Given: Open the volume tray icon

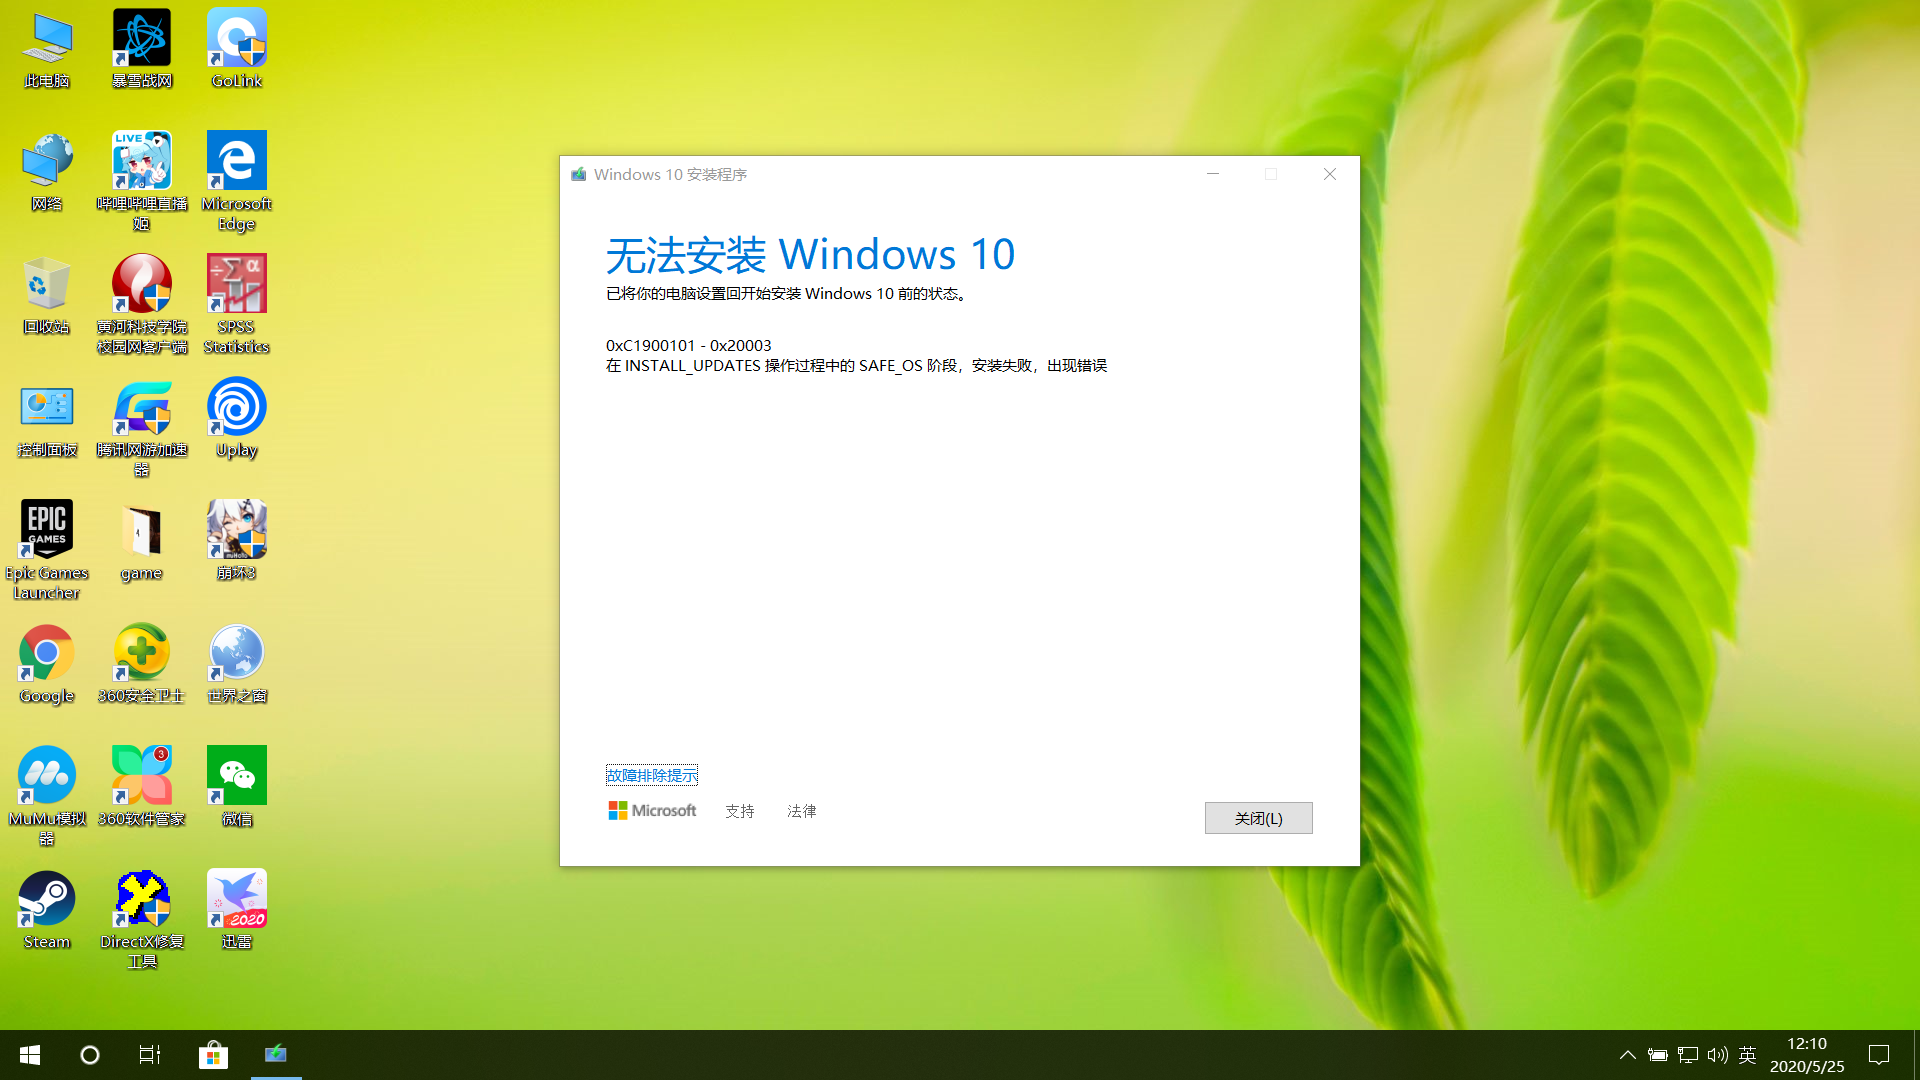Looking at the screenshot, I should 1718,1055.
